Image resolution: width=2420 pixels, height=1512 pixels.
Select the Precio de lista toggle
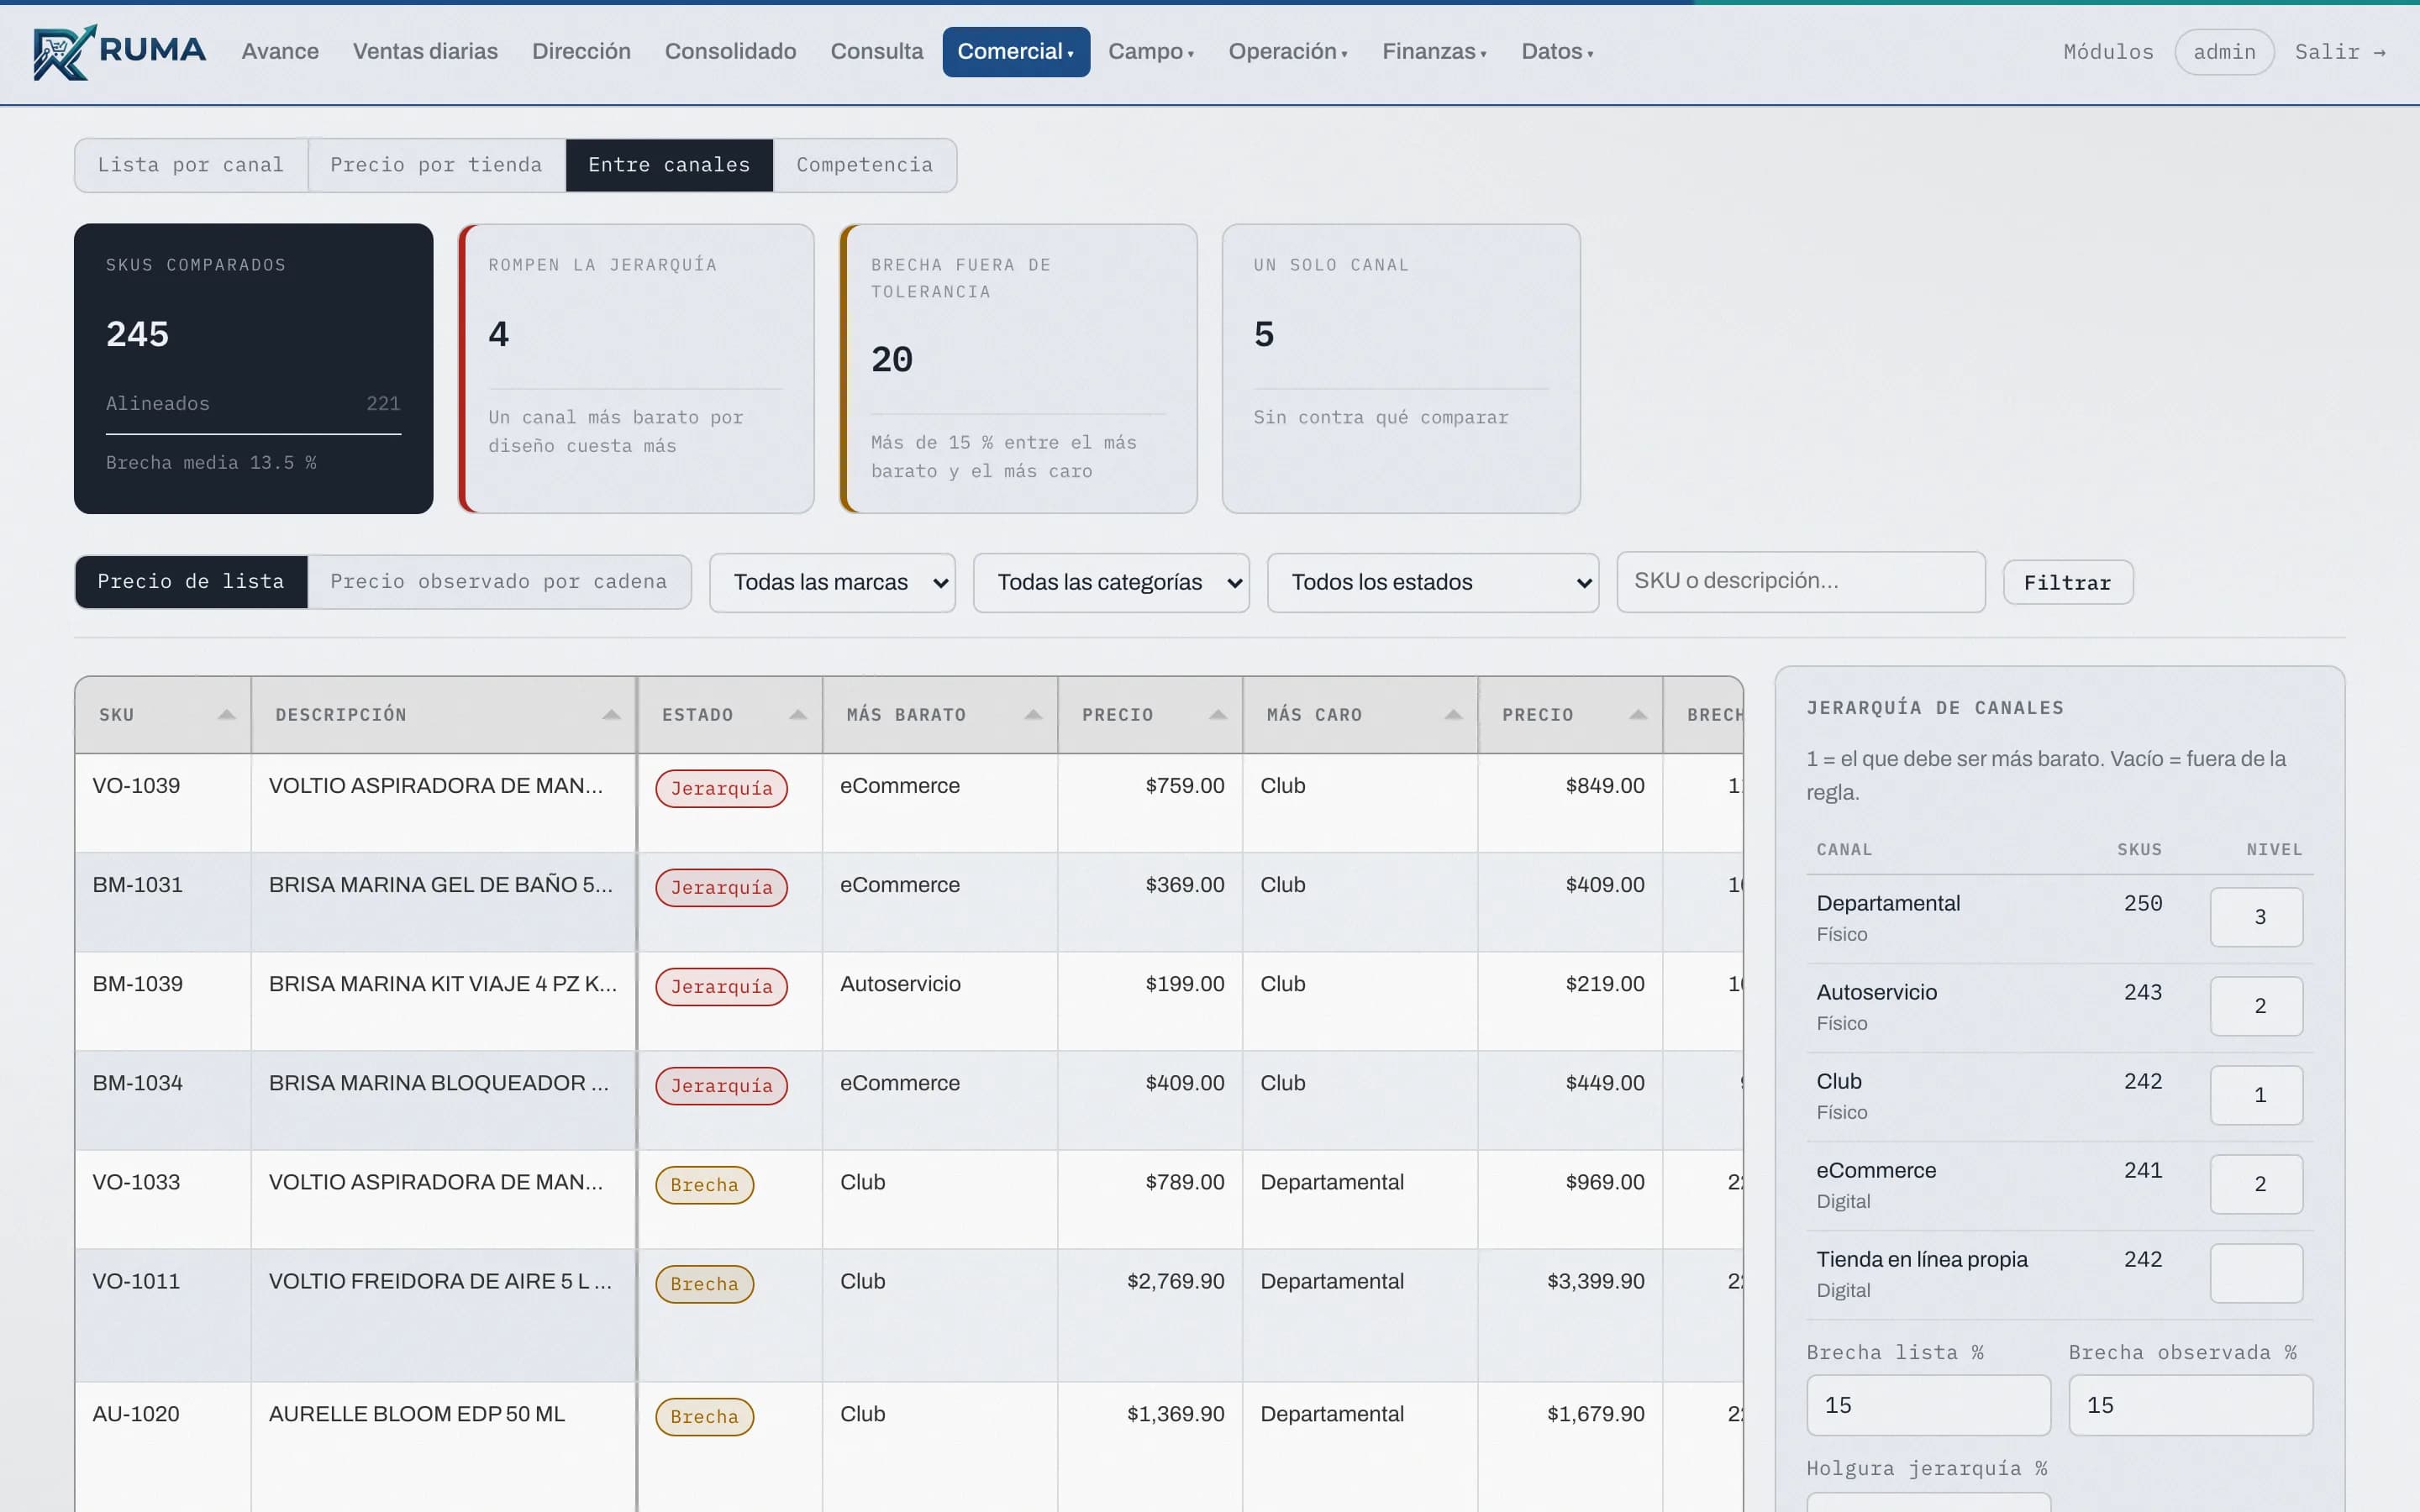coord(191,582)
